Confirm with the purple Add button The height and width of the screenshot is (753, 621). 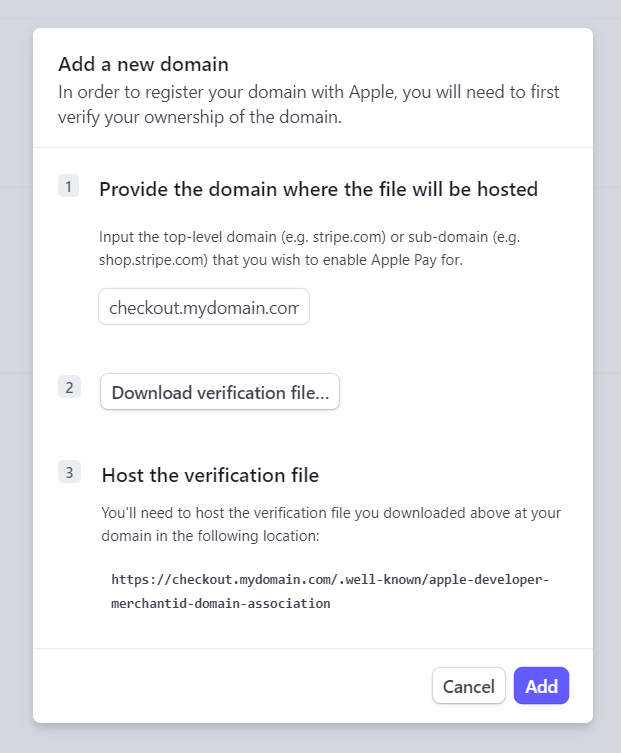[x=541, y=686]
